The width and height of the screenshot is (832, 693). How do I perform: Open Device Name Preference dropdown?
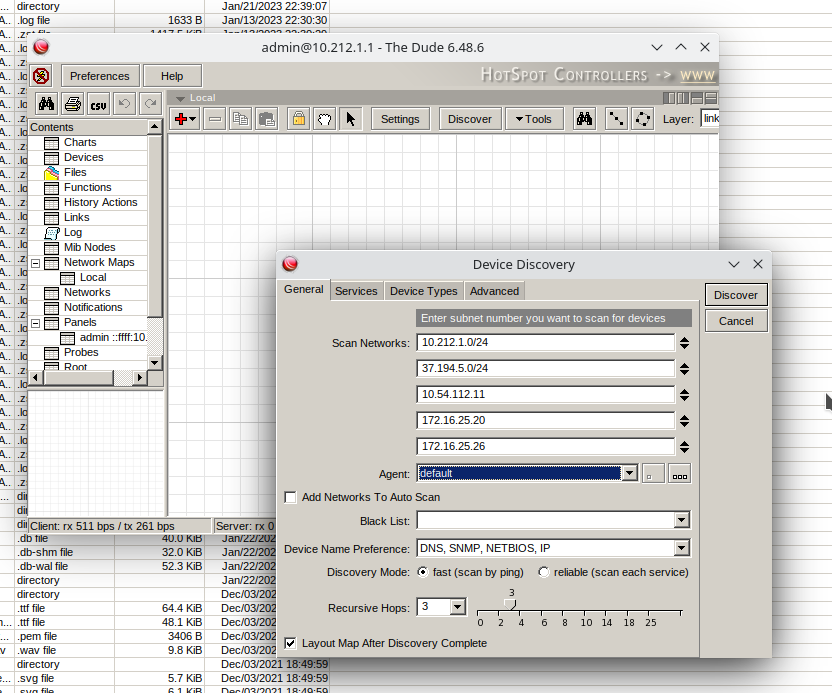[x=681, y=548]
